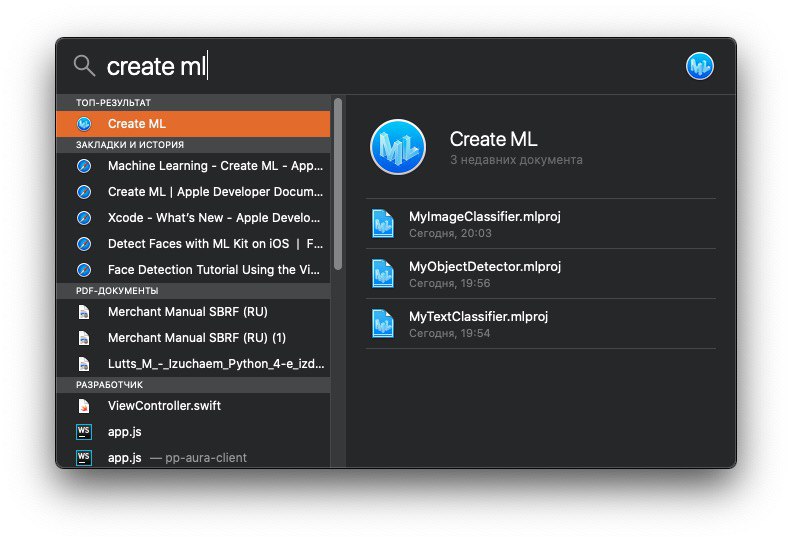Click MyObjectDetector.mlproj file icon

pyautogui.click(x=383, y=273)
